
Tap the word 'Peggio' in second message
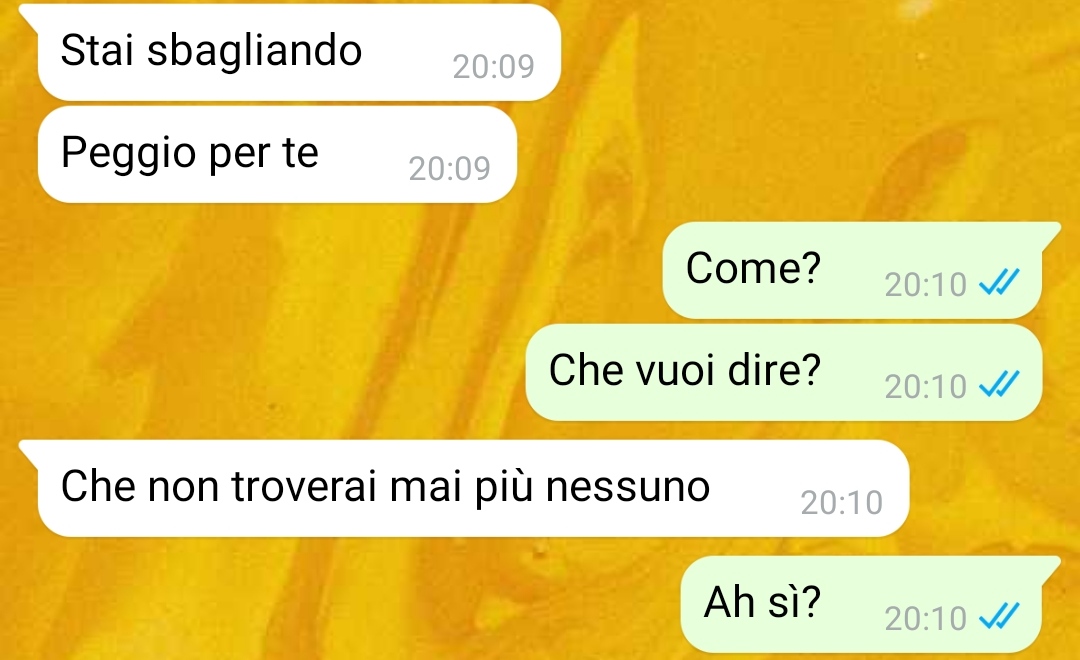click(128, 154)
